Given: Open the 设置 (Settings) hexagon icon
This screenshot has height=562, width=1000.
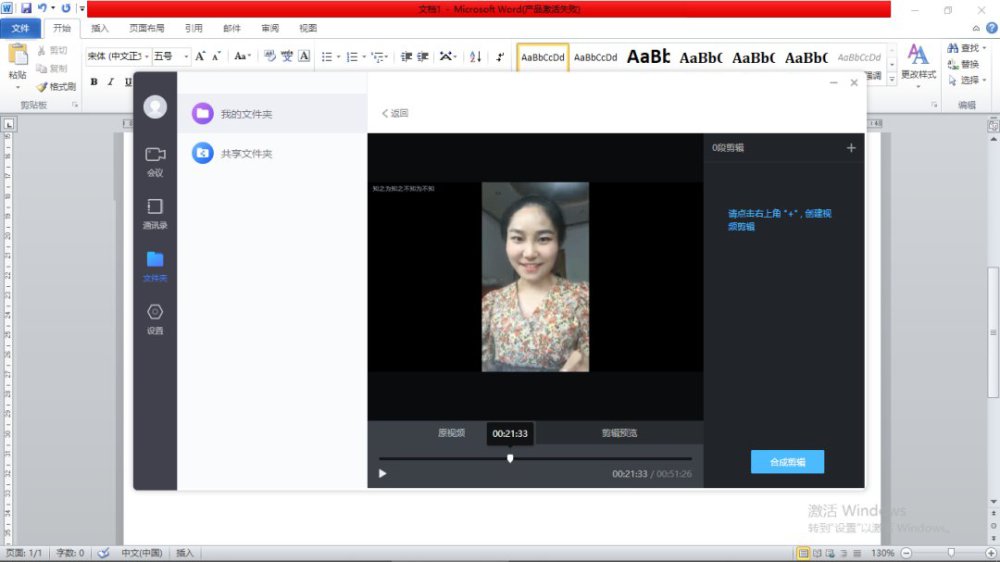Looking at the screenshot, I should click(x=155, y=313).
